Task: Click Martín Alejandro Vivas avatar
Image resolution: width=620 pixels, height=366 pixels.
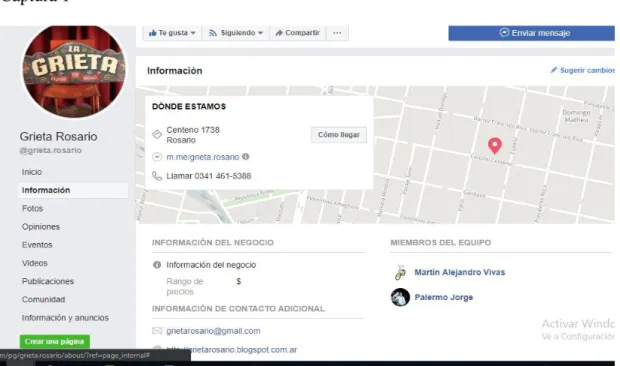Action: (400, 272)
